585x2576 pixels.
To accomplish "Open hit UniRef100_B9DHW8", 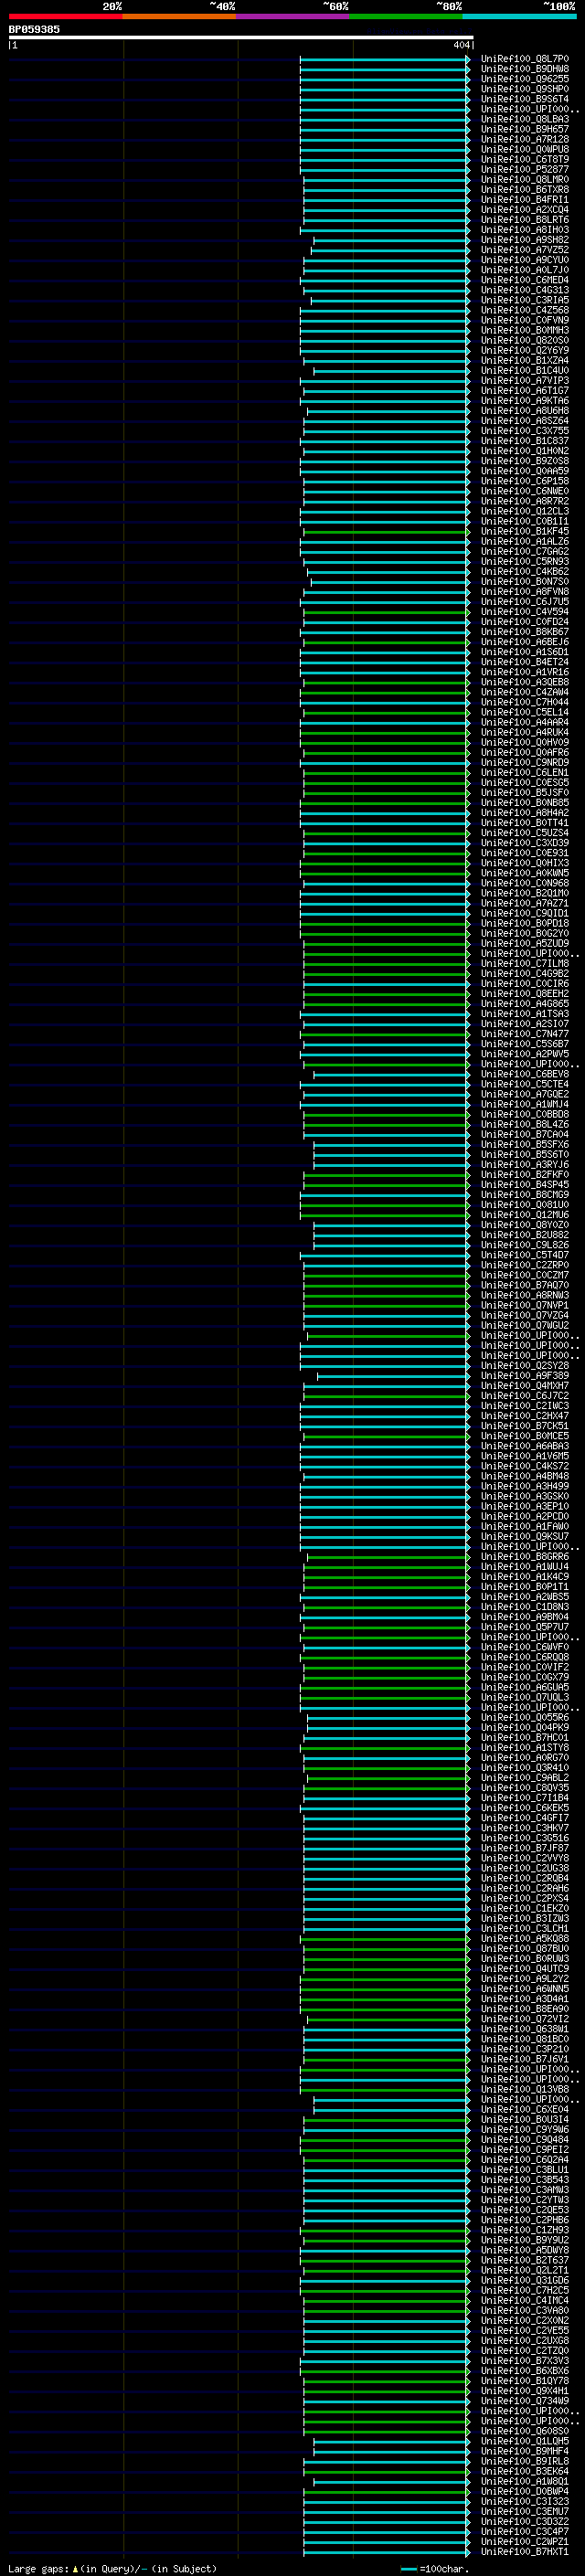I will [x=524, y=69].
